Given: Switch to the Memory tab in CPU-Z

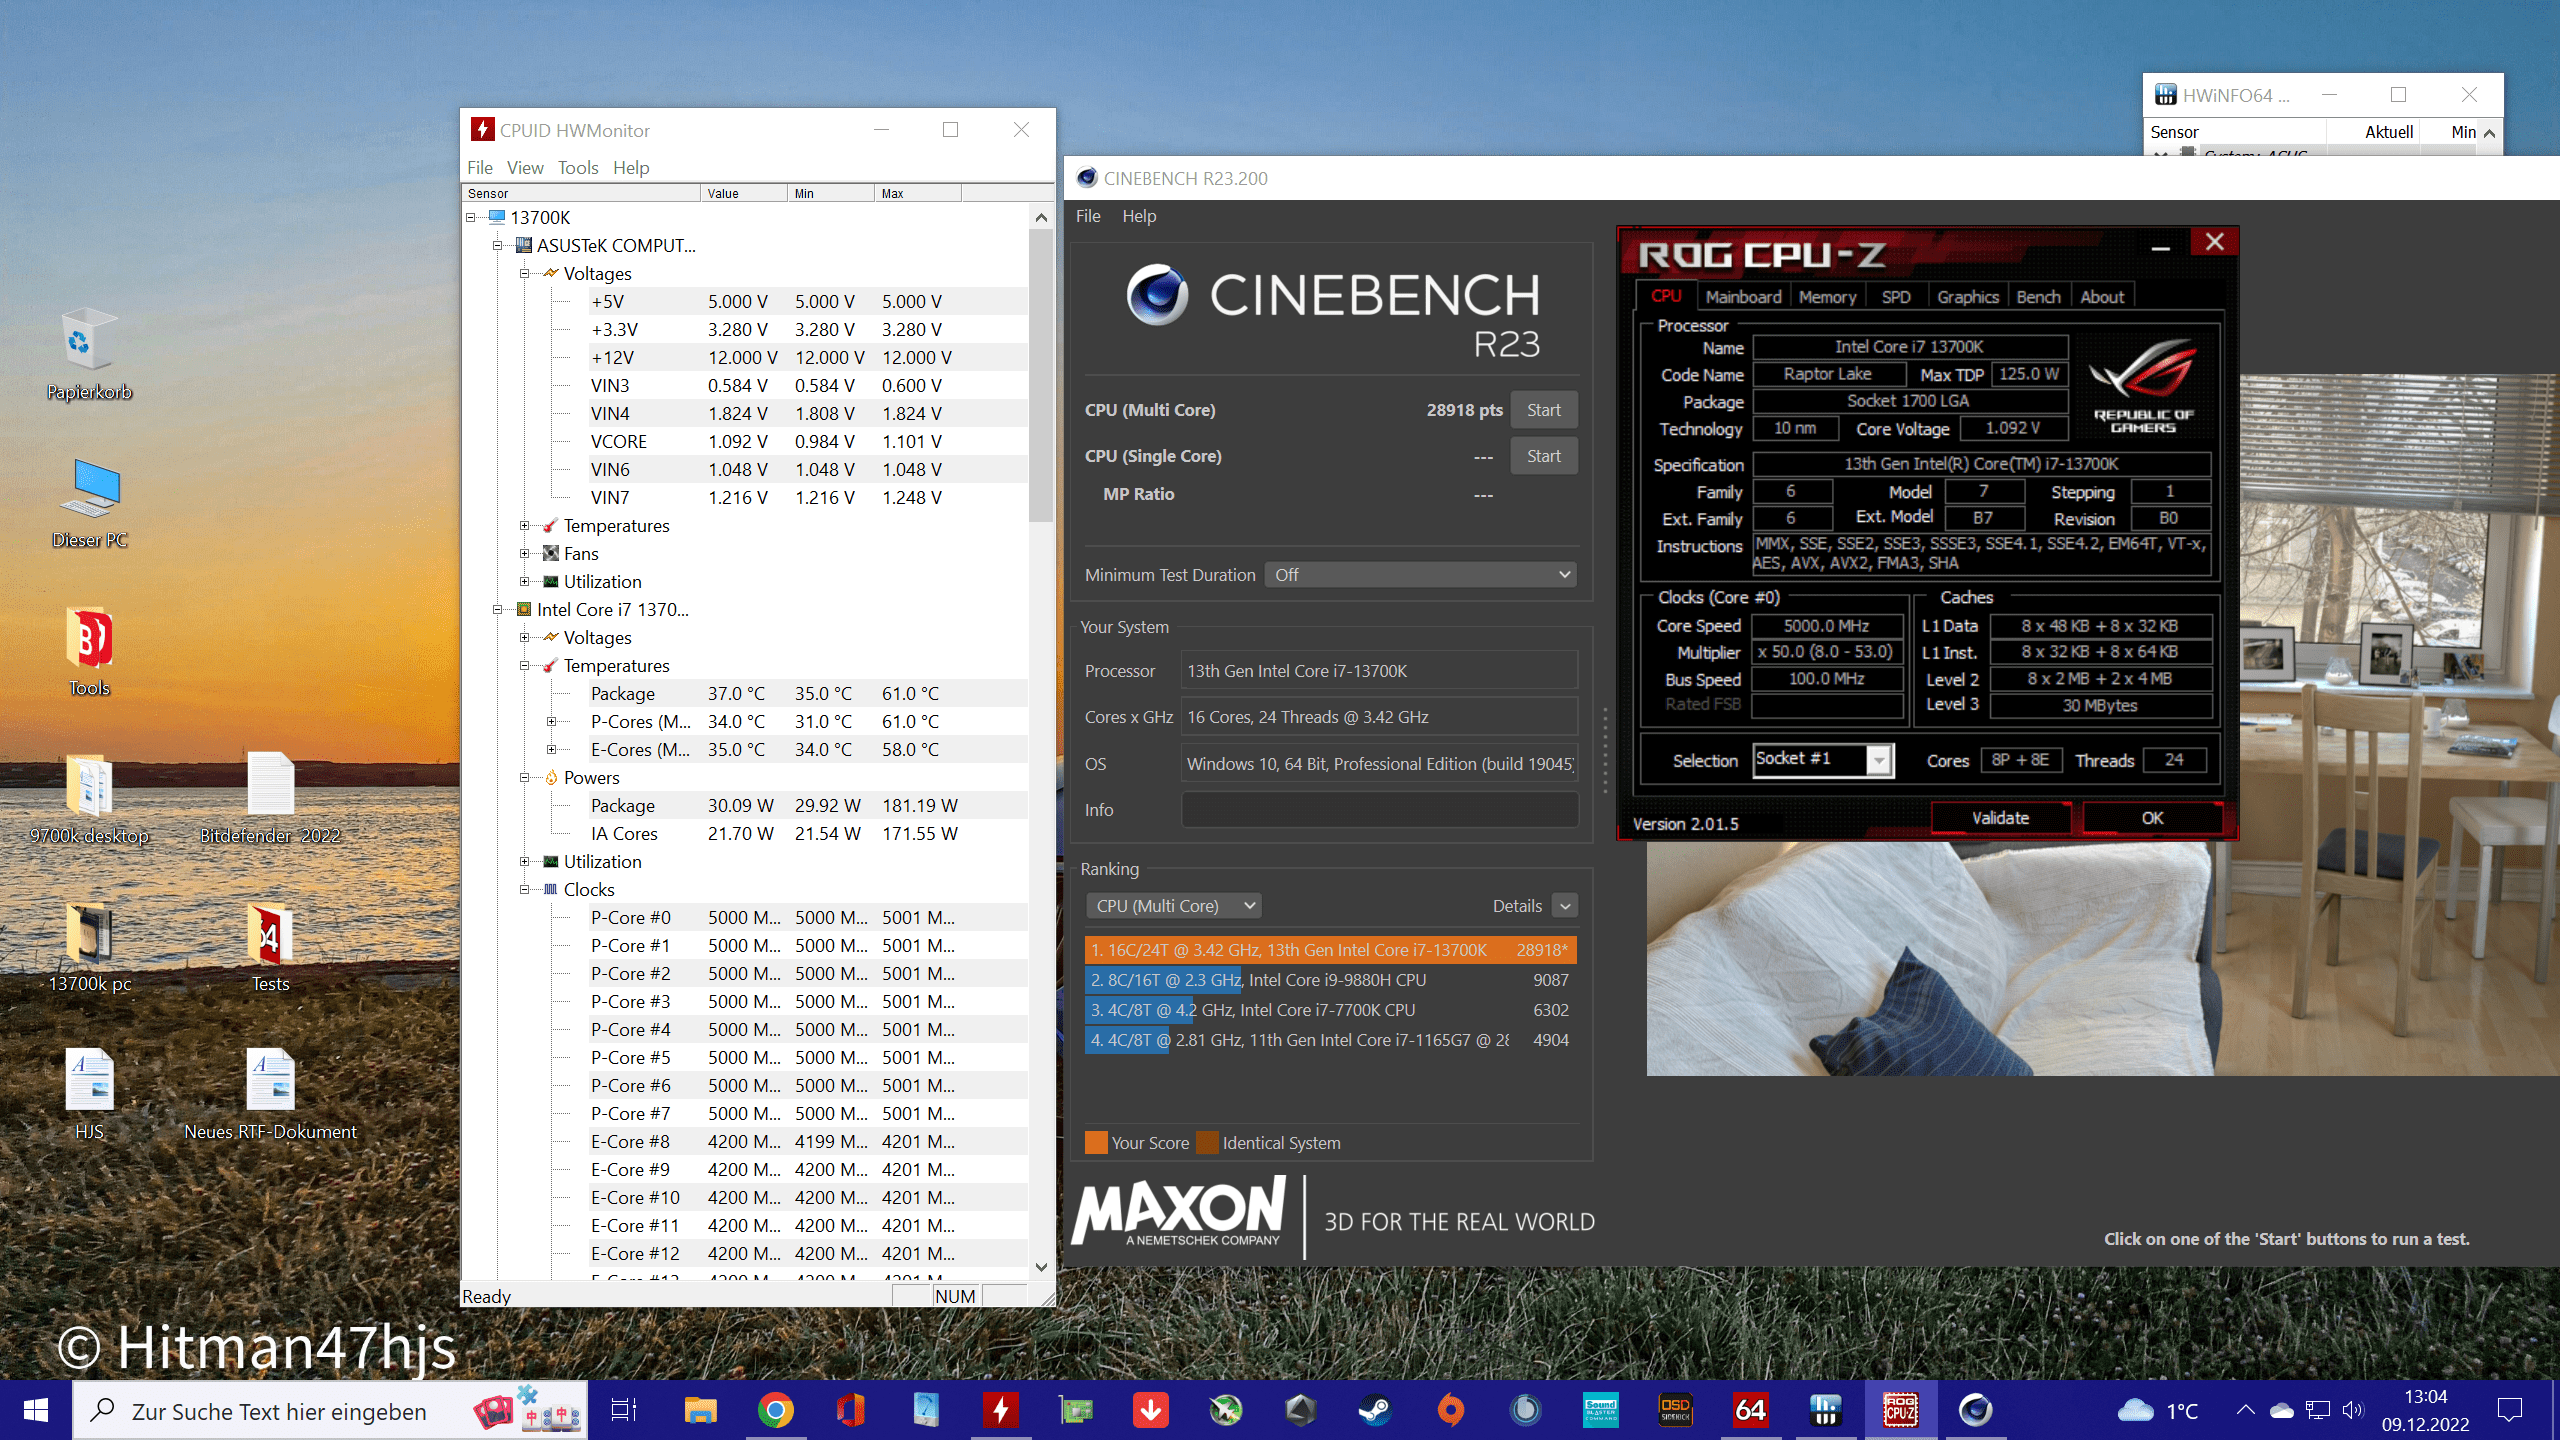Looking at the screenshot, I should (x=1827, y=297).
